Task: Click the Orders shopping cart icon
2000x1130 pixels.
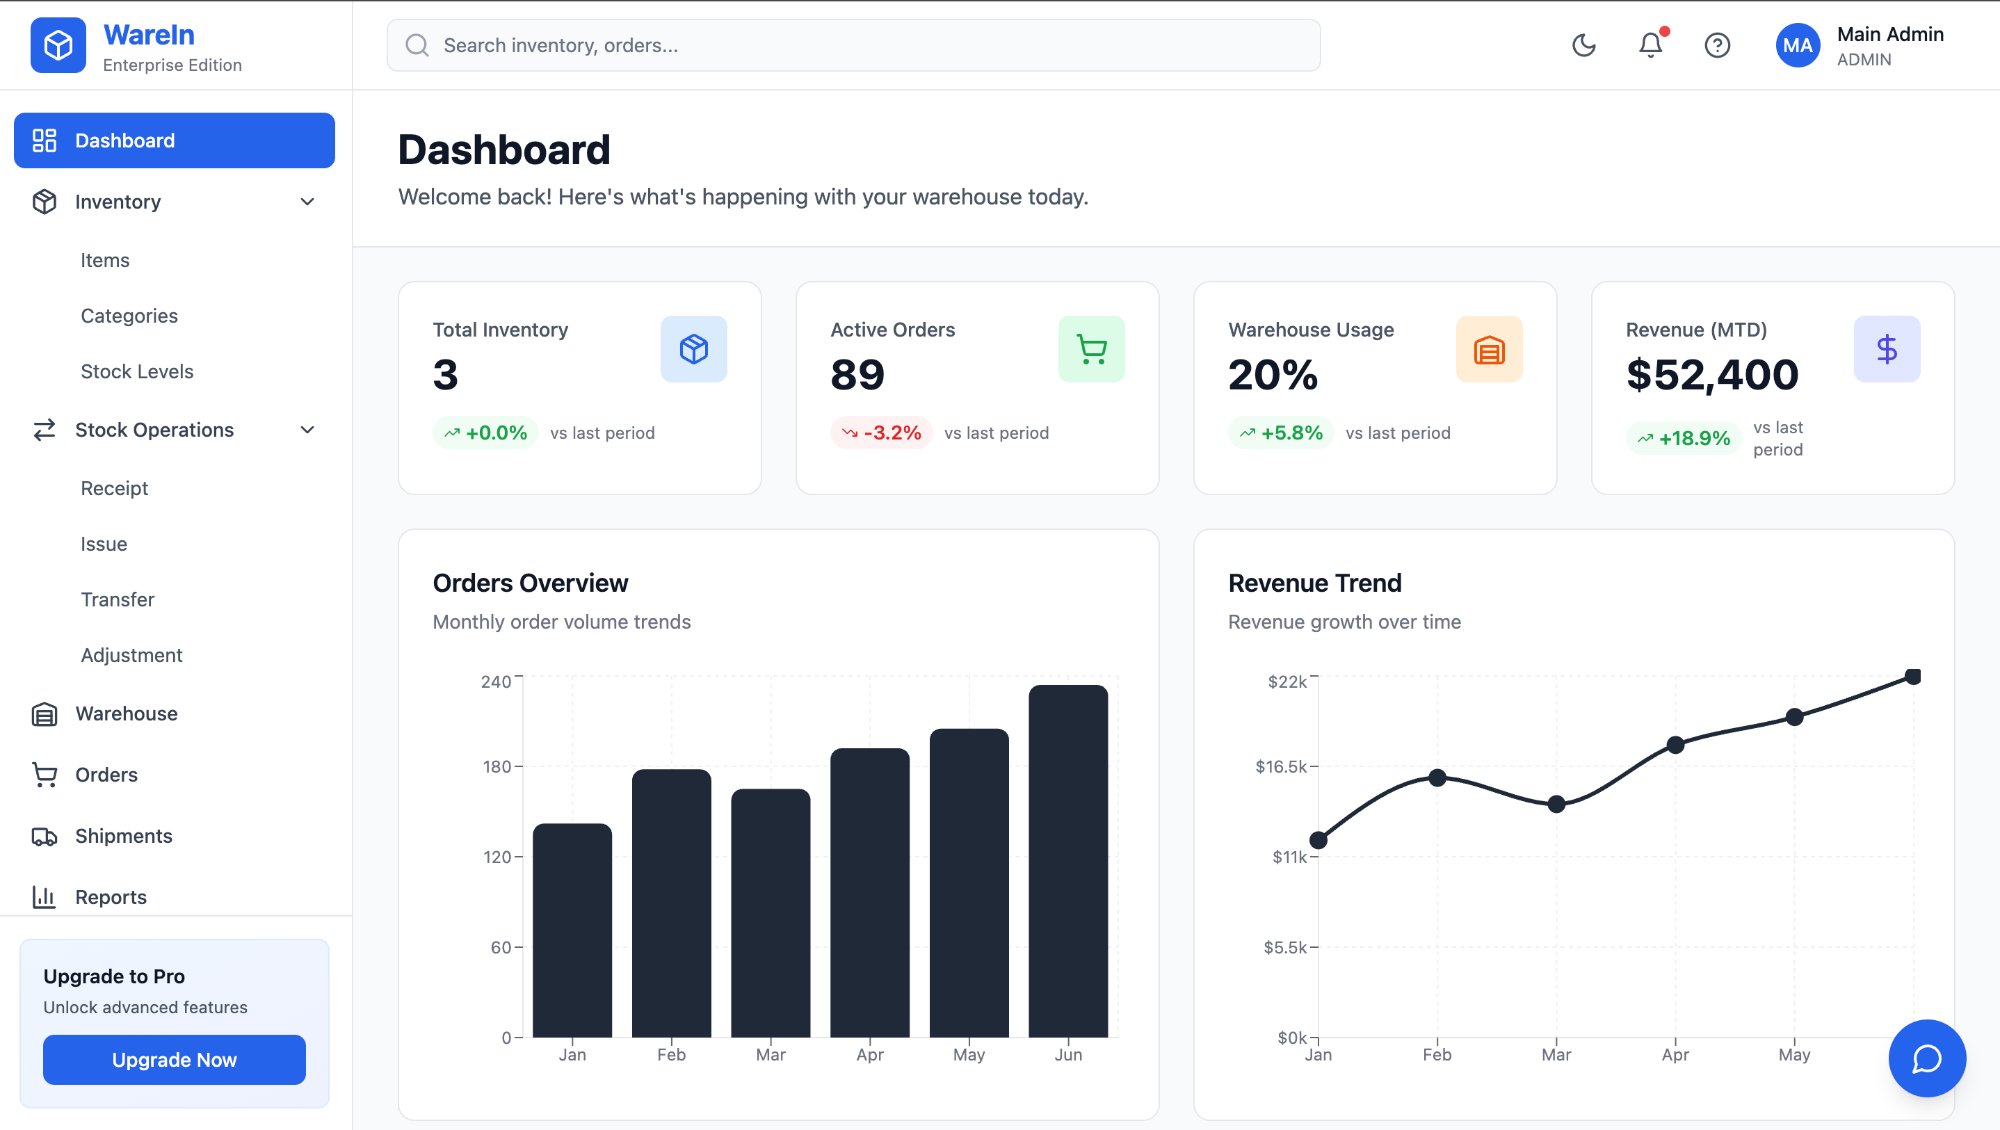Action: point(44,774)
